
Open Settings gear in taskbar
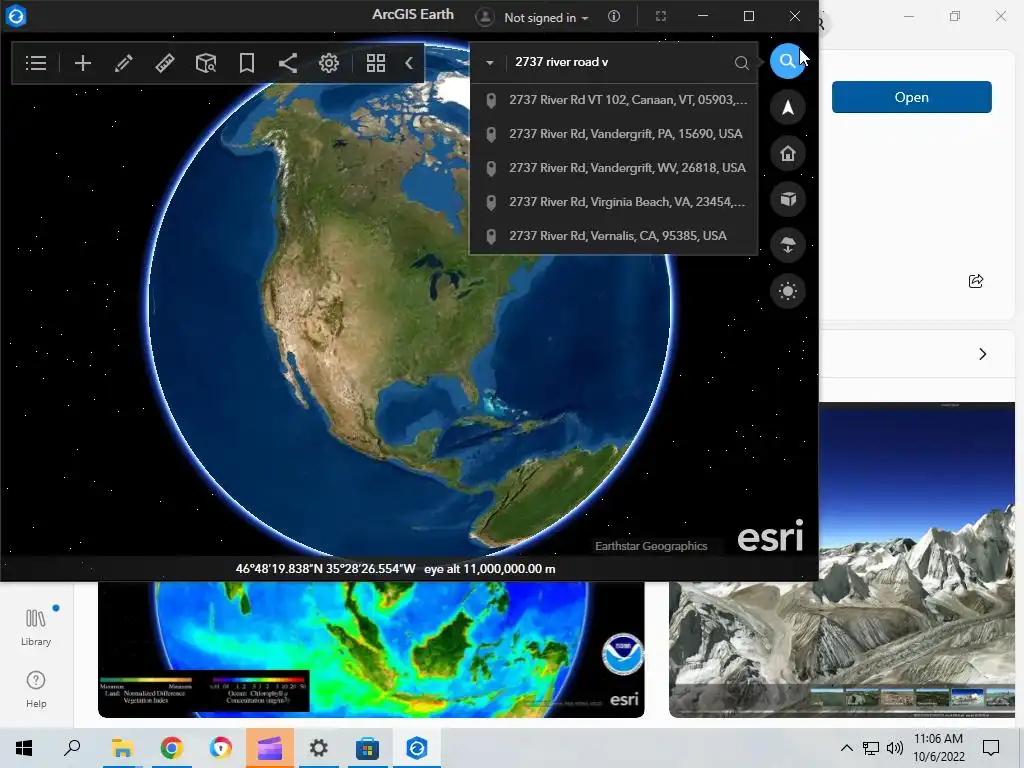(x=319, y=748)
